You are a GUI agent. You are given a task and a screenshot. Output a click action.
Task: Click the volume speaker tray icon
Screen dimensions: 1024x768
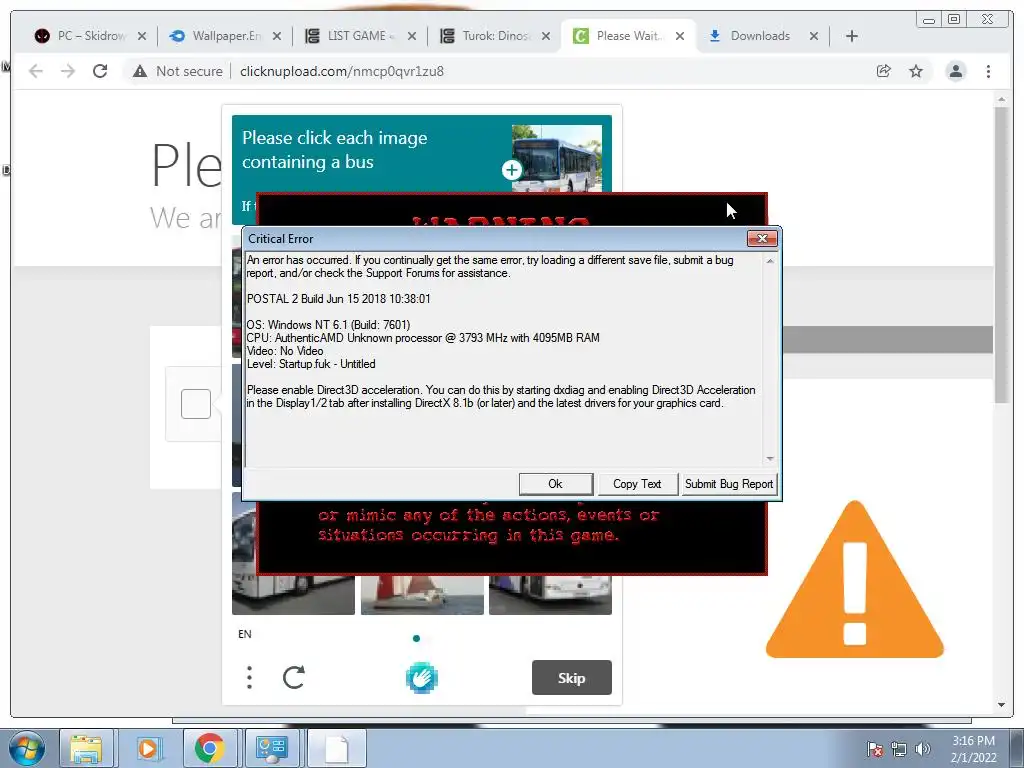tap(923, 749)
